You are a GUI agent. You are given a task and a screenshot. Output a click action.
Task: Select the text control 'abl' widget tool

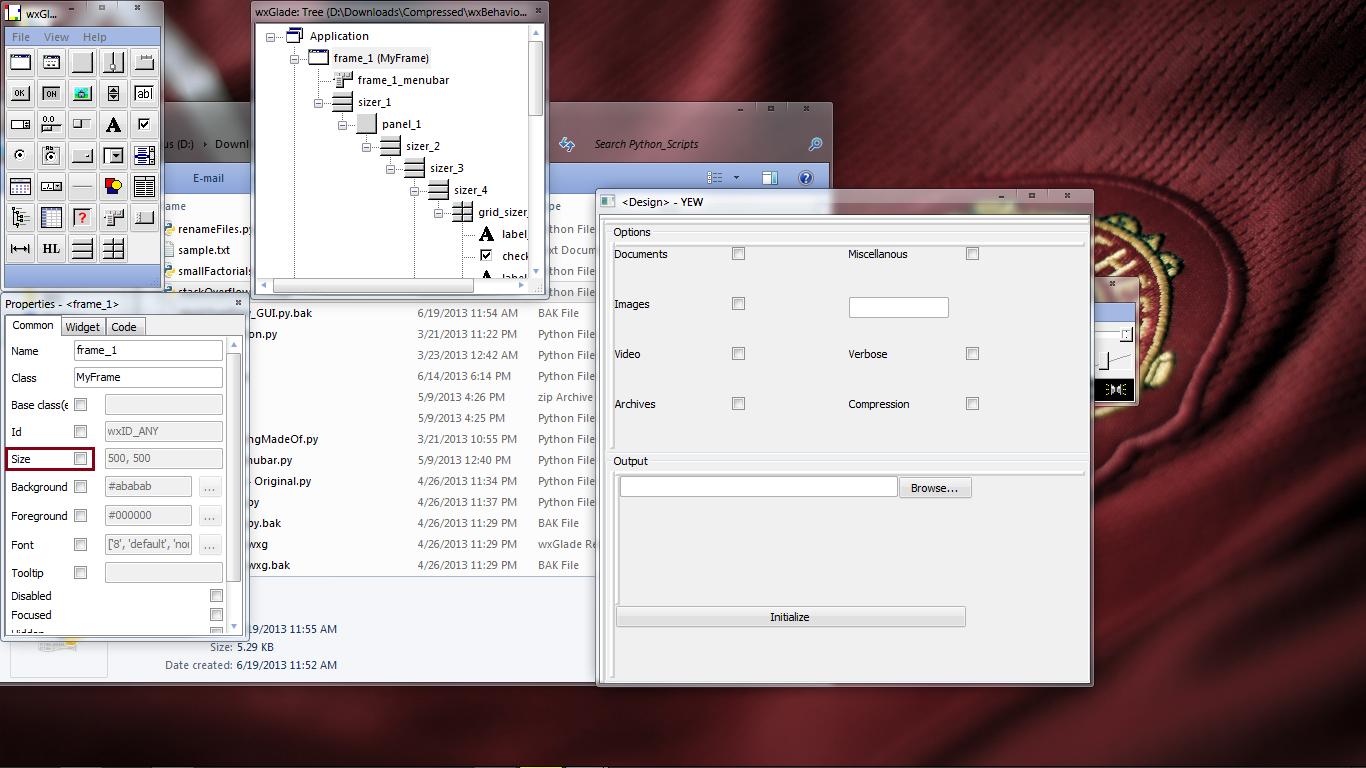[x=144, y=93]
